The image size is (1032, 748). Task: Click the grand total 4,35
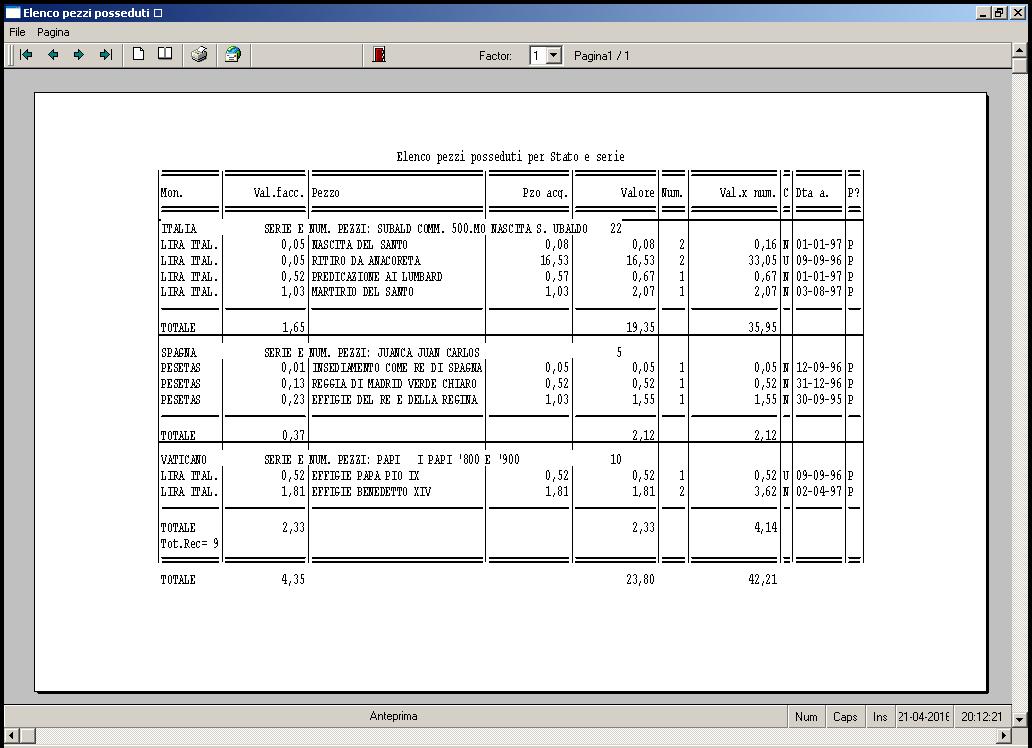[293, 579]
